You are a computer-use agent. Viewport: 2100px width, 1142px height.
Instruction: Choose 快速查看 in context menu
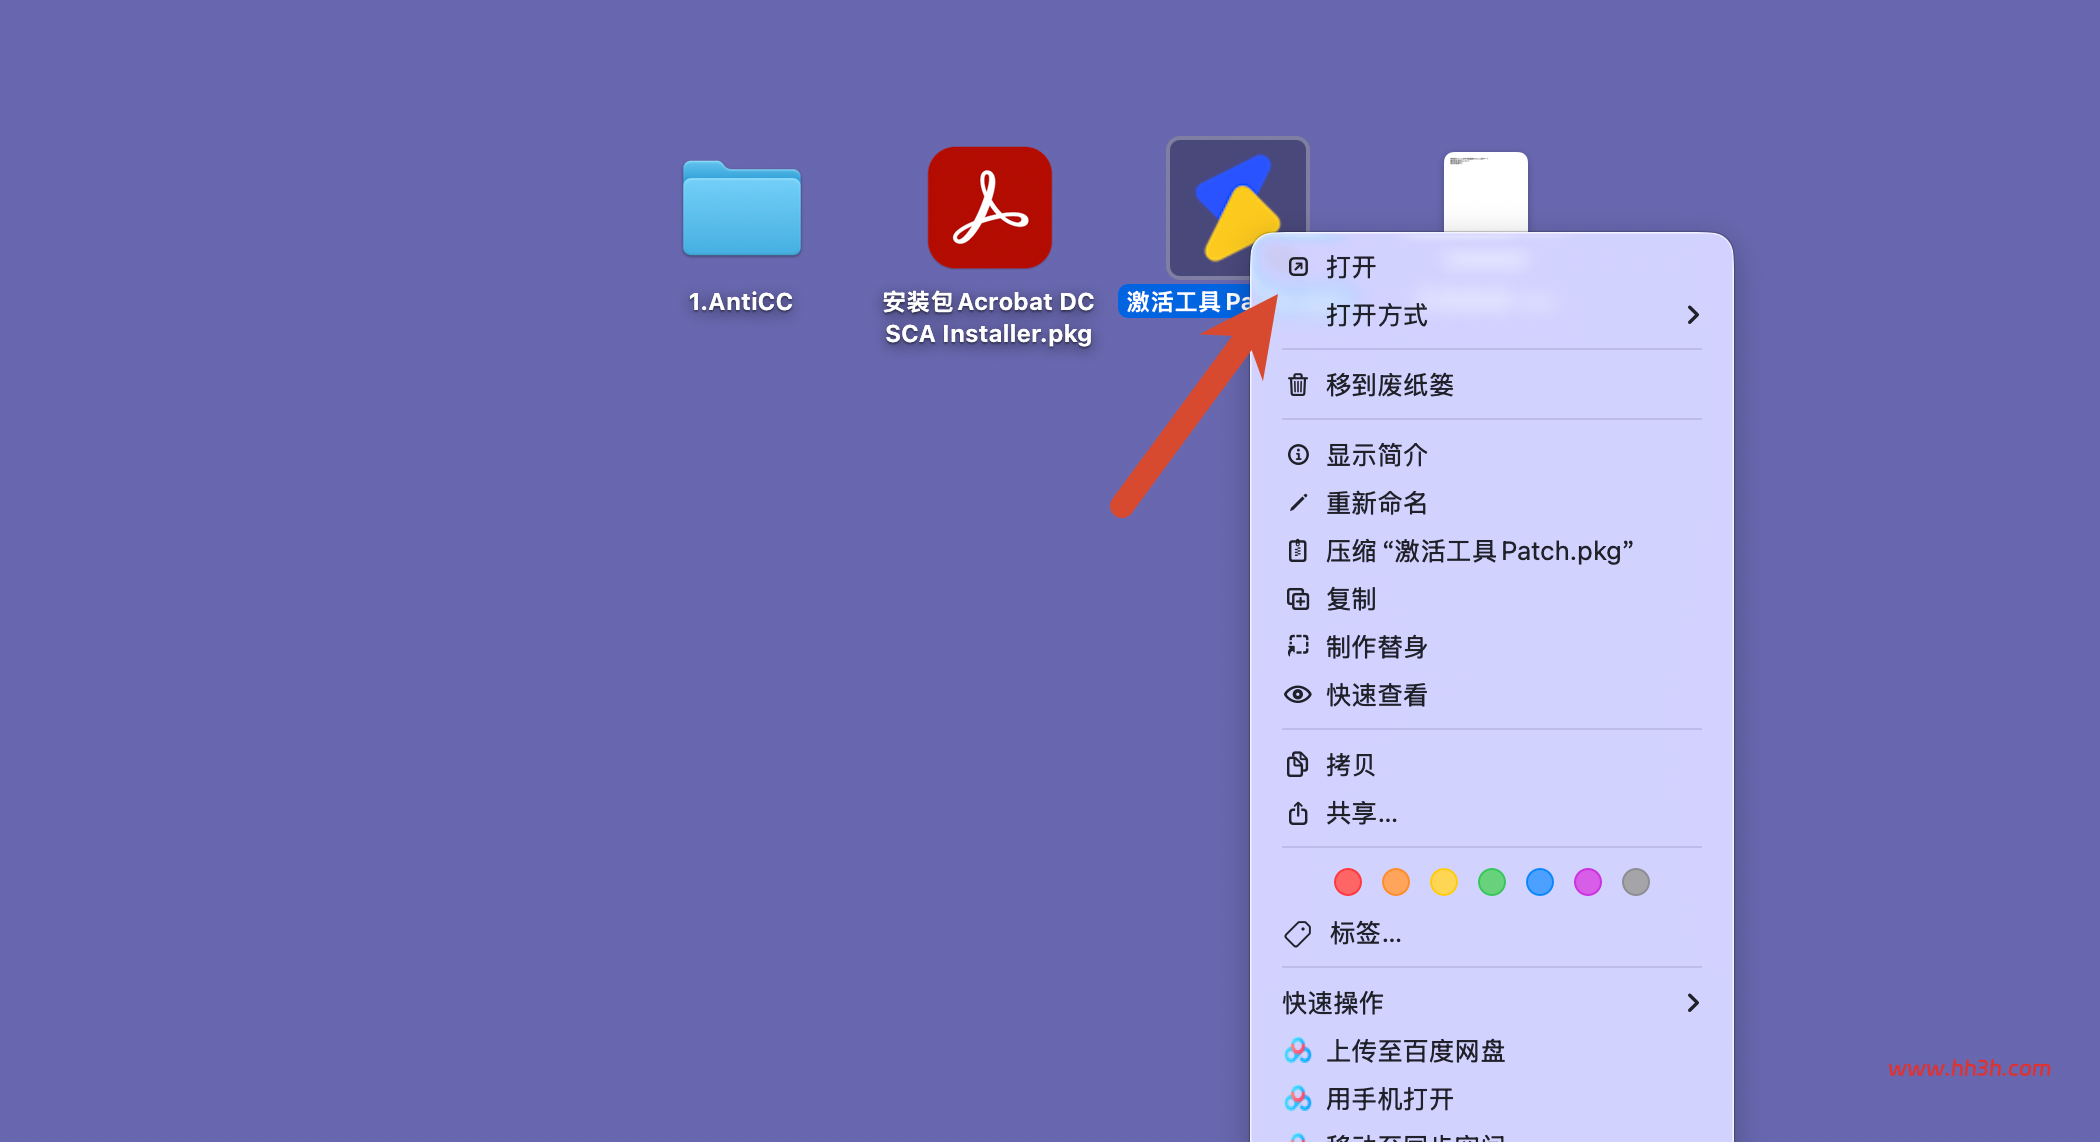click(1492, 695)
